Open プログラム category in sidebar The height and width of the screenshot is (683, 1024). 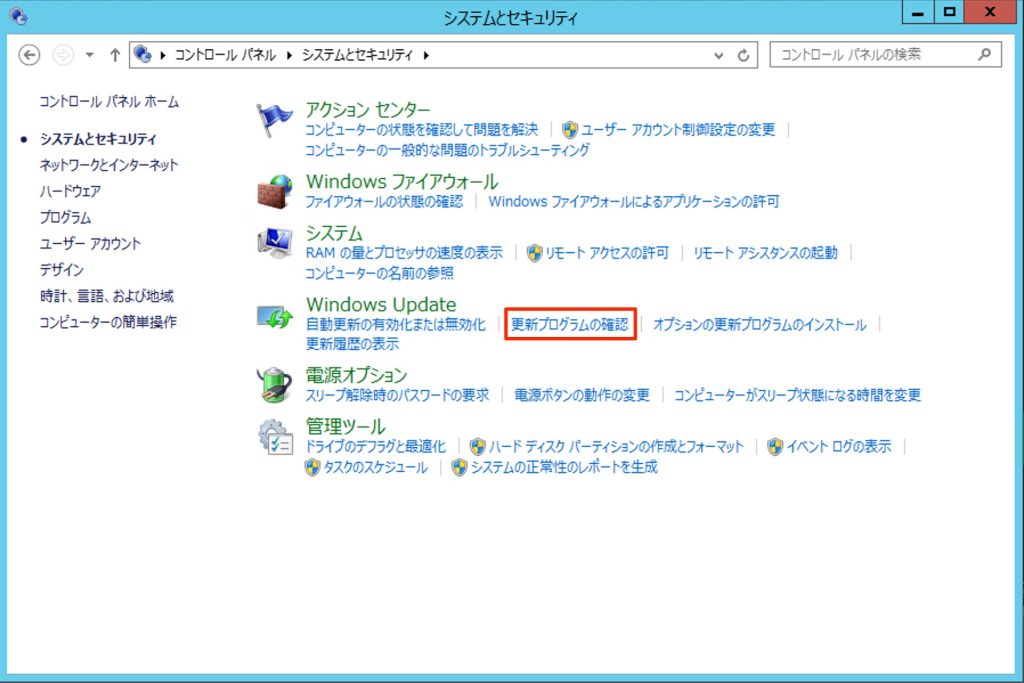pyautogui.click(x=65, y=217)
